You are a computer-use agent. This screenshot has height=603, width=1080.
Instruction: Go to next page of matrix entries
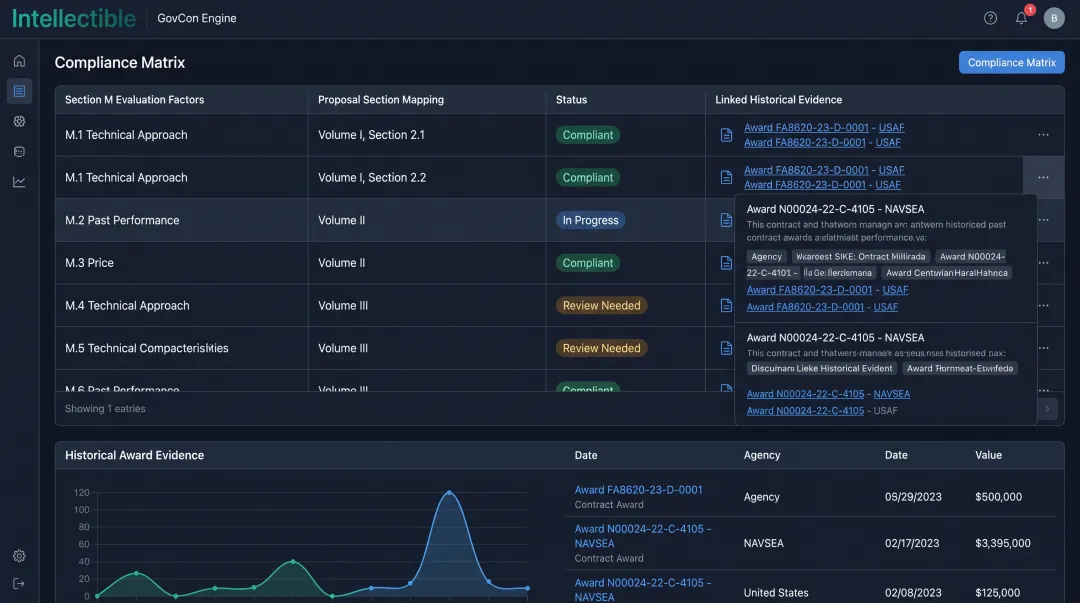(1047, 409)
